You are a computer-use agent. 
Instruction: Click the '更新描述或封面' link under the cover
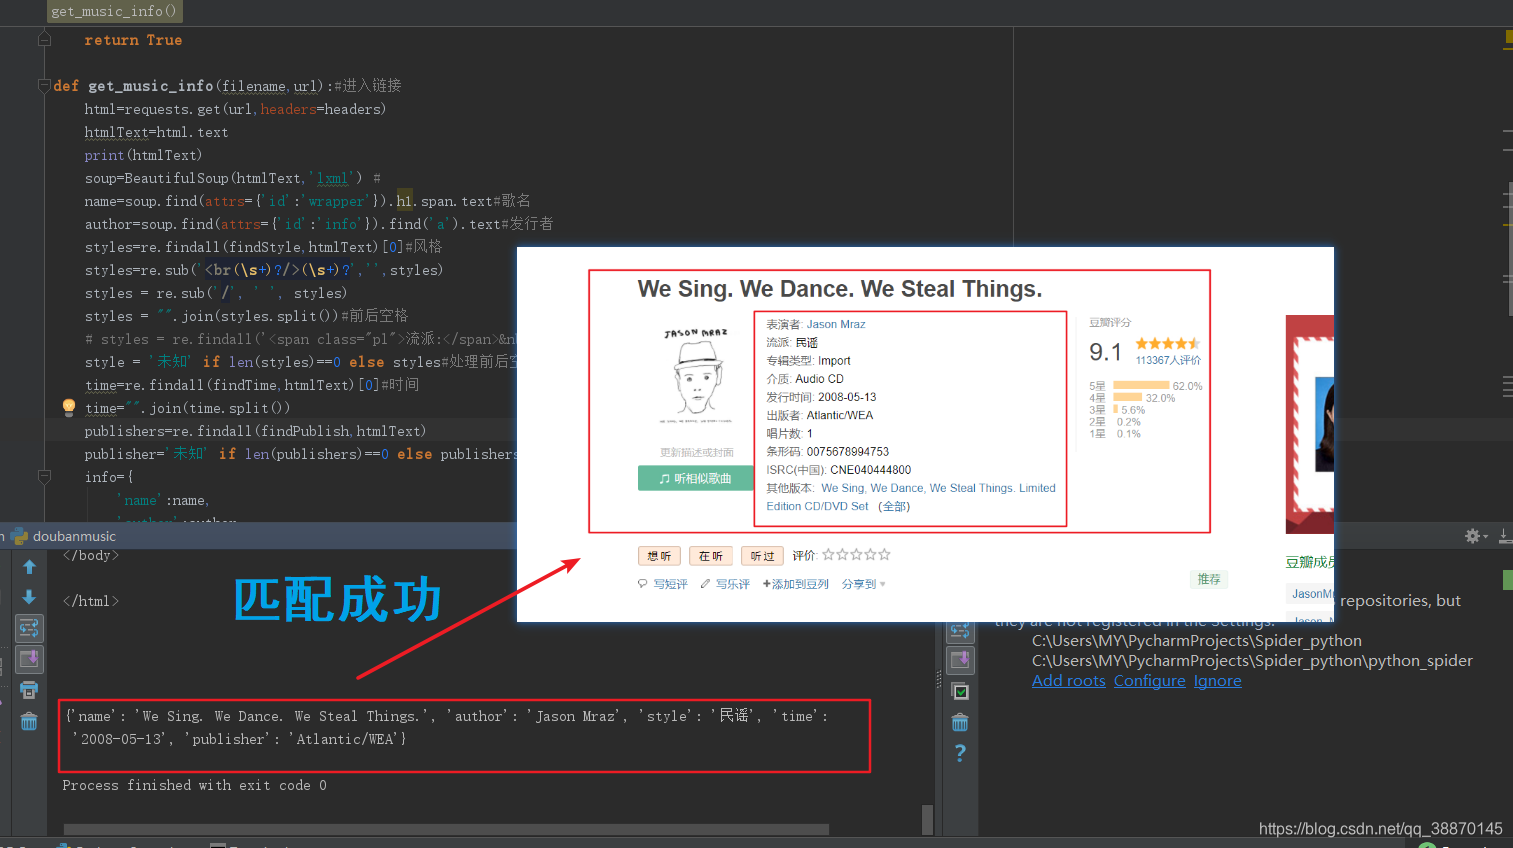697,452
